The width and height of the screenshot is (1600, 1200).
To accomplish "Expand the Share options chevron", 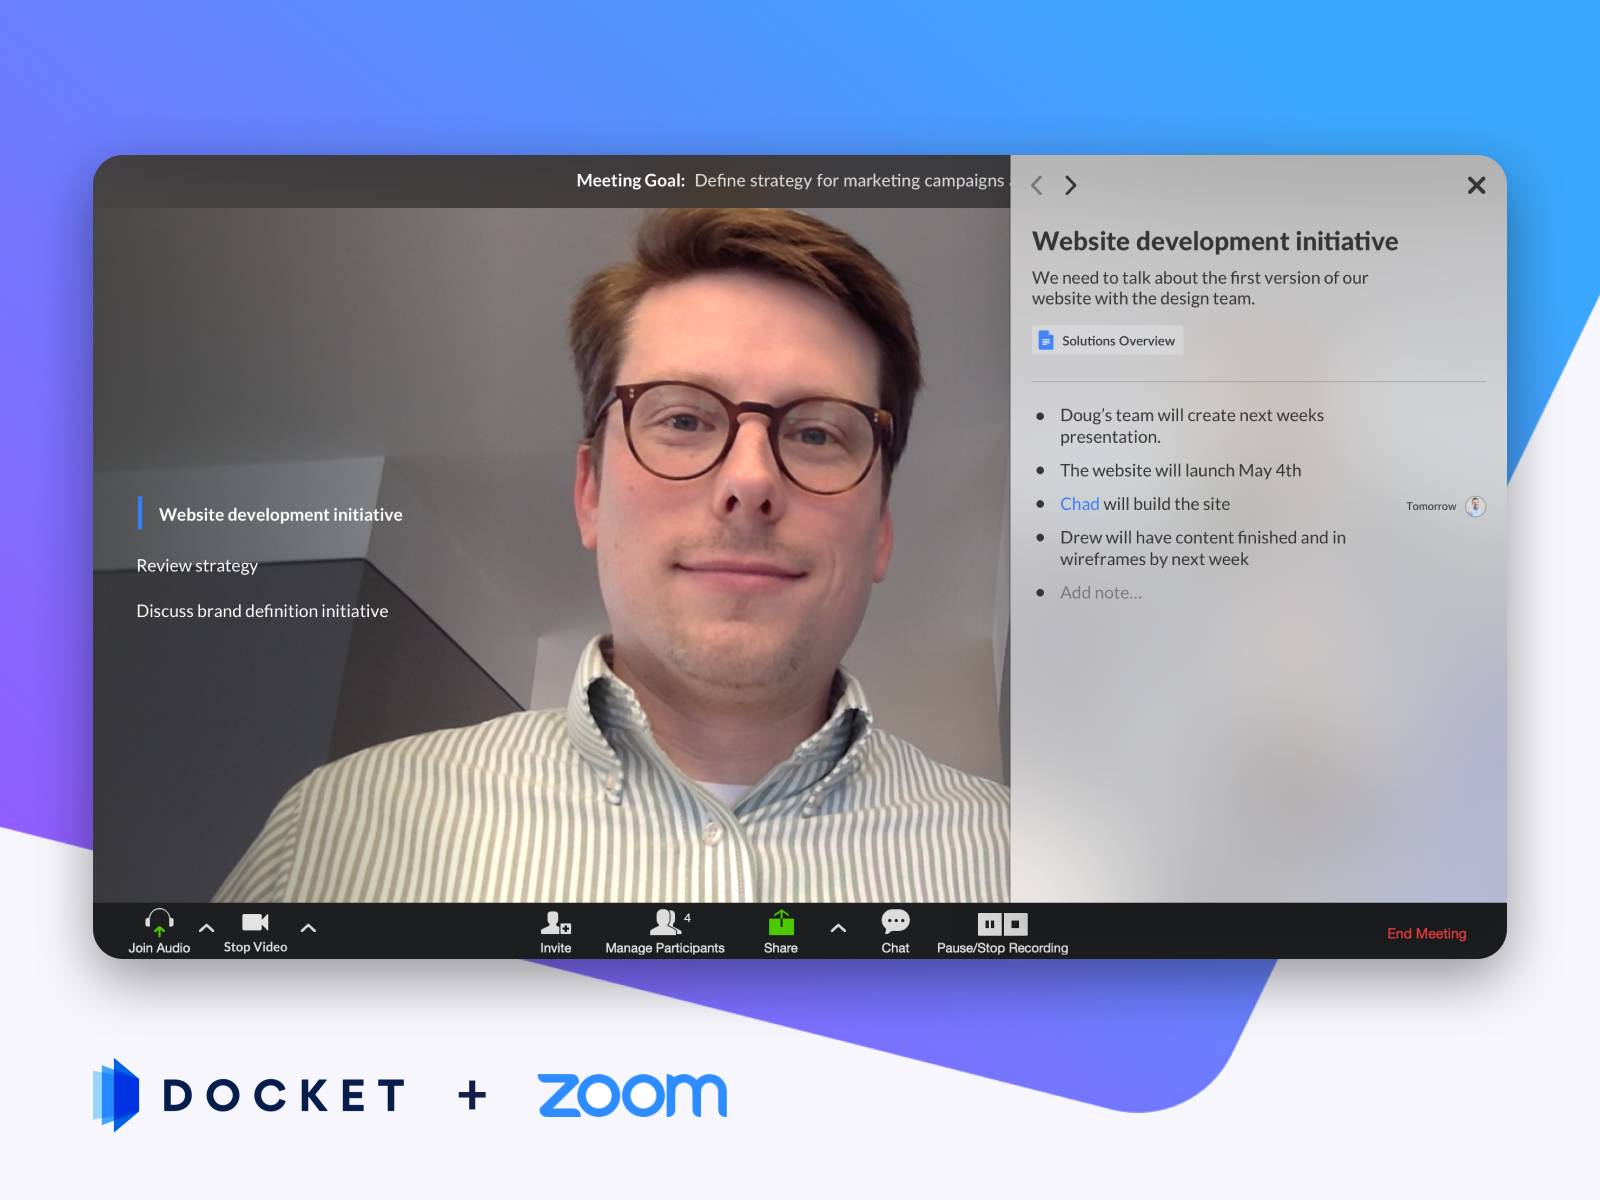I will pos(838,928).
